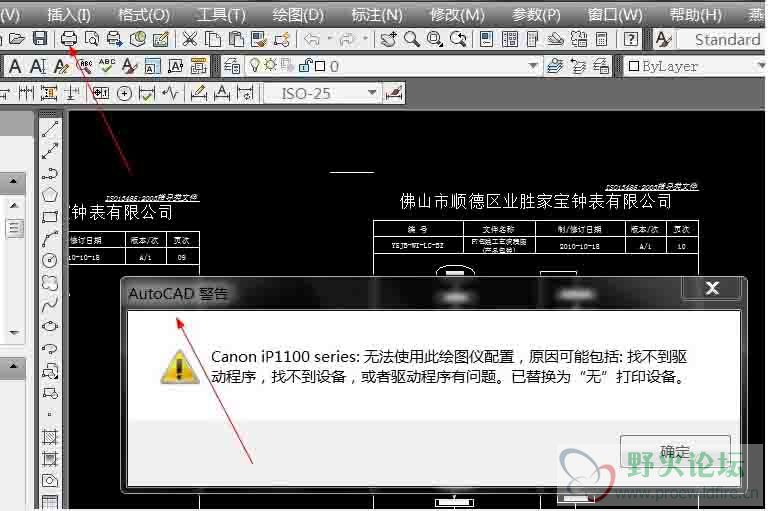The image size is (768, 511).
Task: Open the 格式(O) menu
Action: click(x=144, y=15)
